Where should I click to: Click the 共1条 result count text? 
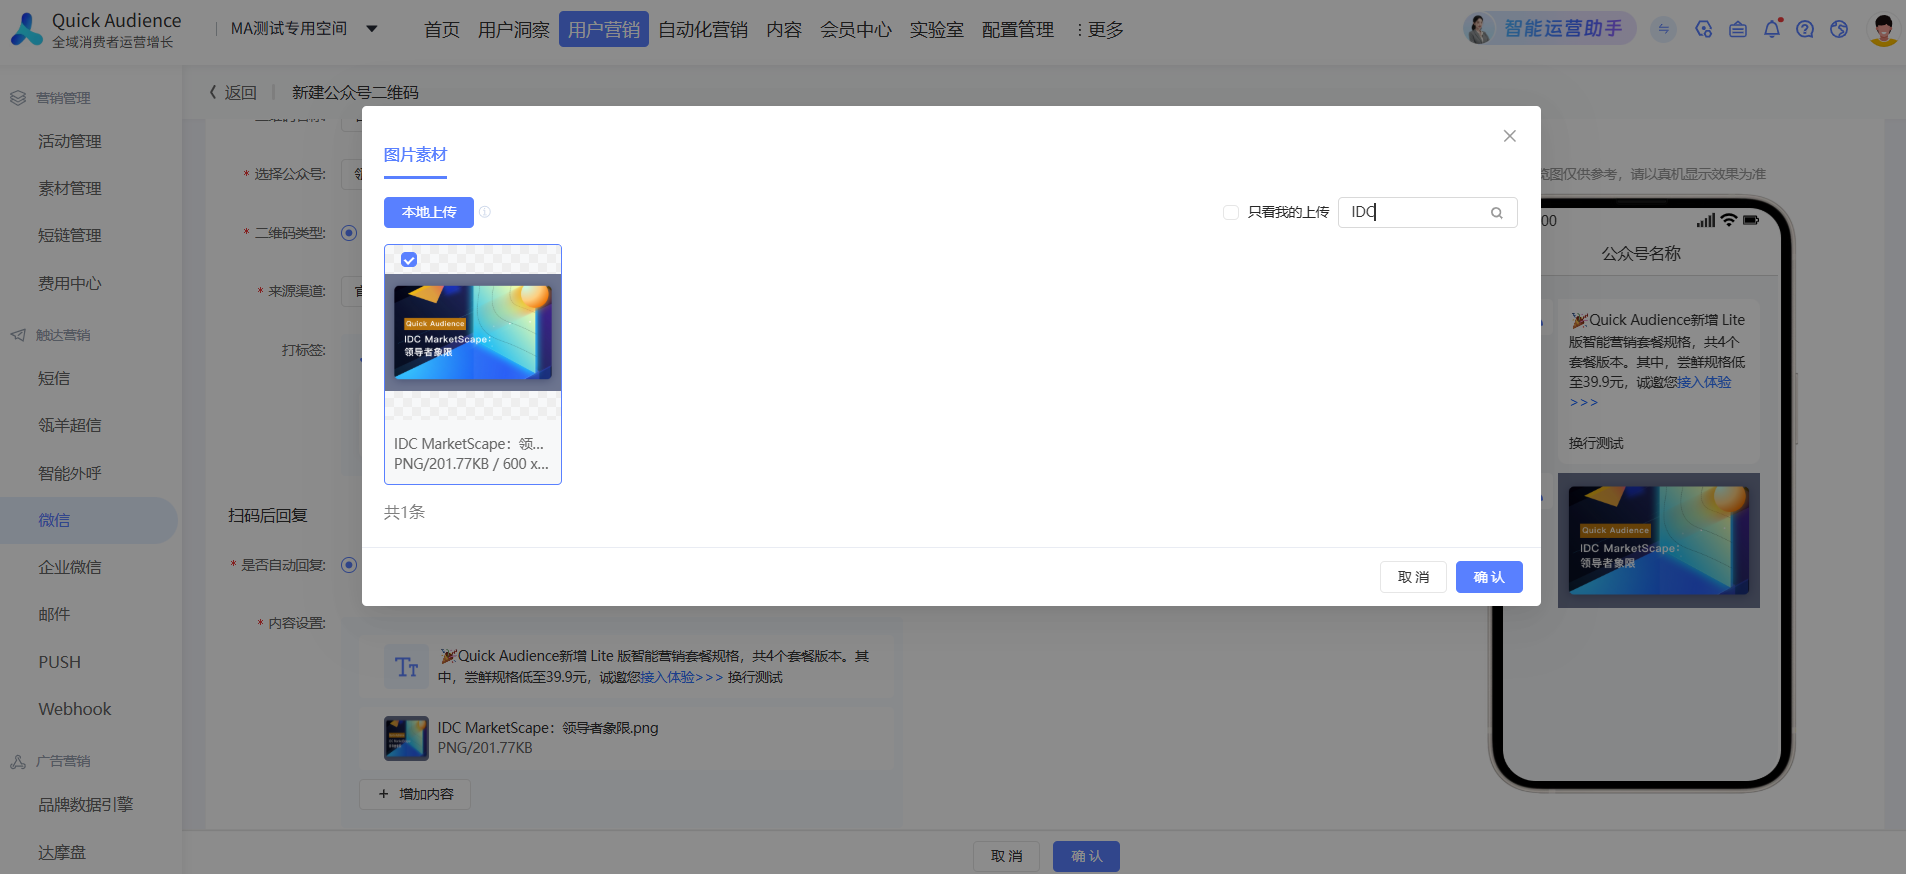point(404,512)
